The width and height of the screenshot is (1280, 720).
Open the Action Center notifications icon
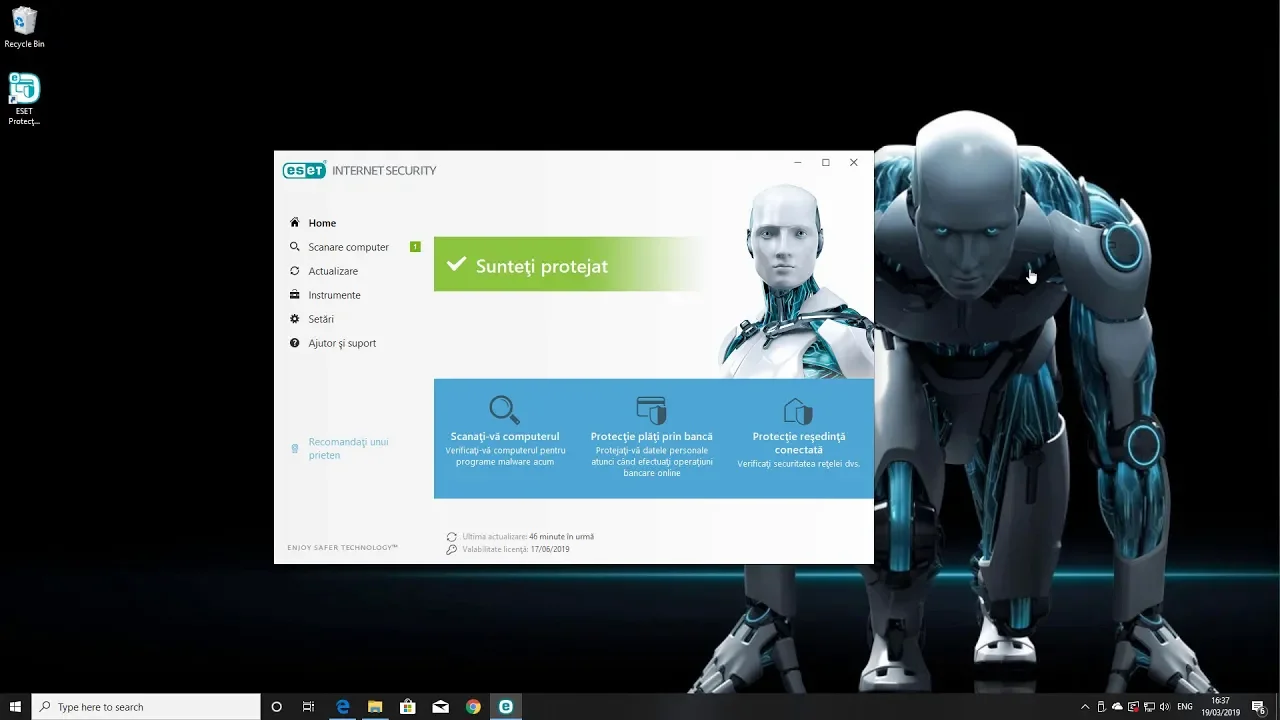pos(1259,707)
